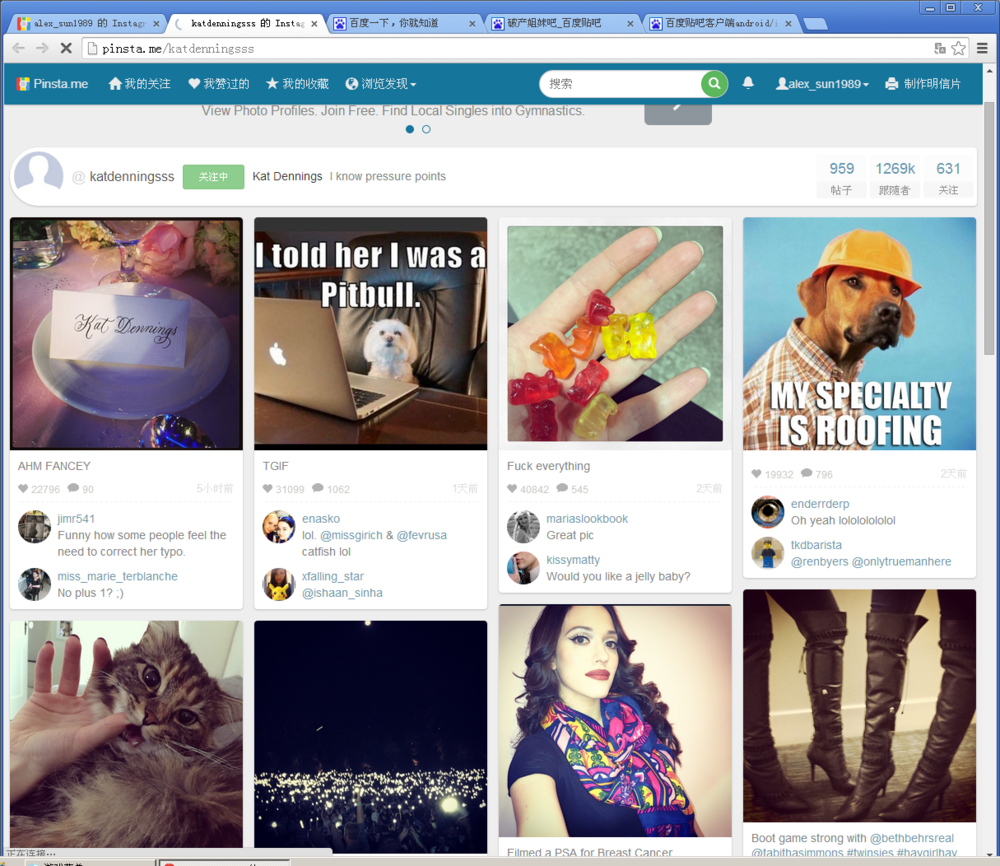Open the cat biting hand photo
This screenshot has width=1000, height=866.
click(126, 735)
